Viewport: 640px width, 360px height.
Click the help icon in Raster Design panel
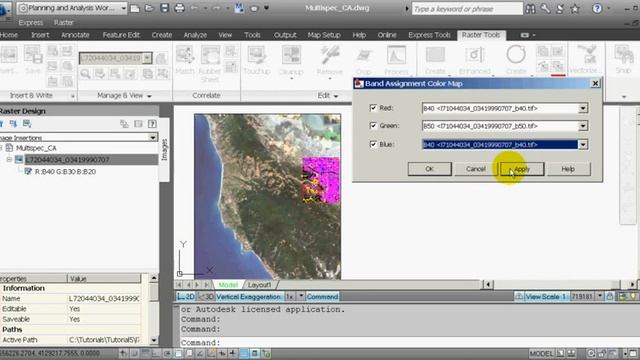(x=152, y=123)
